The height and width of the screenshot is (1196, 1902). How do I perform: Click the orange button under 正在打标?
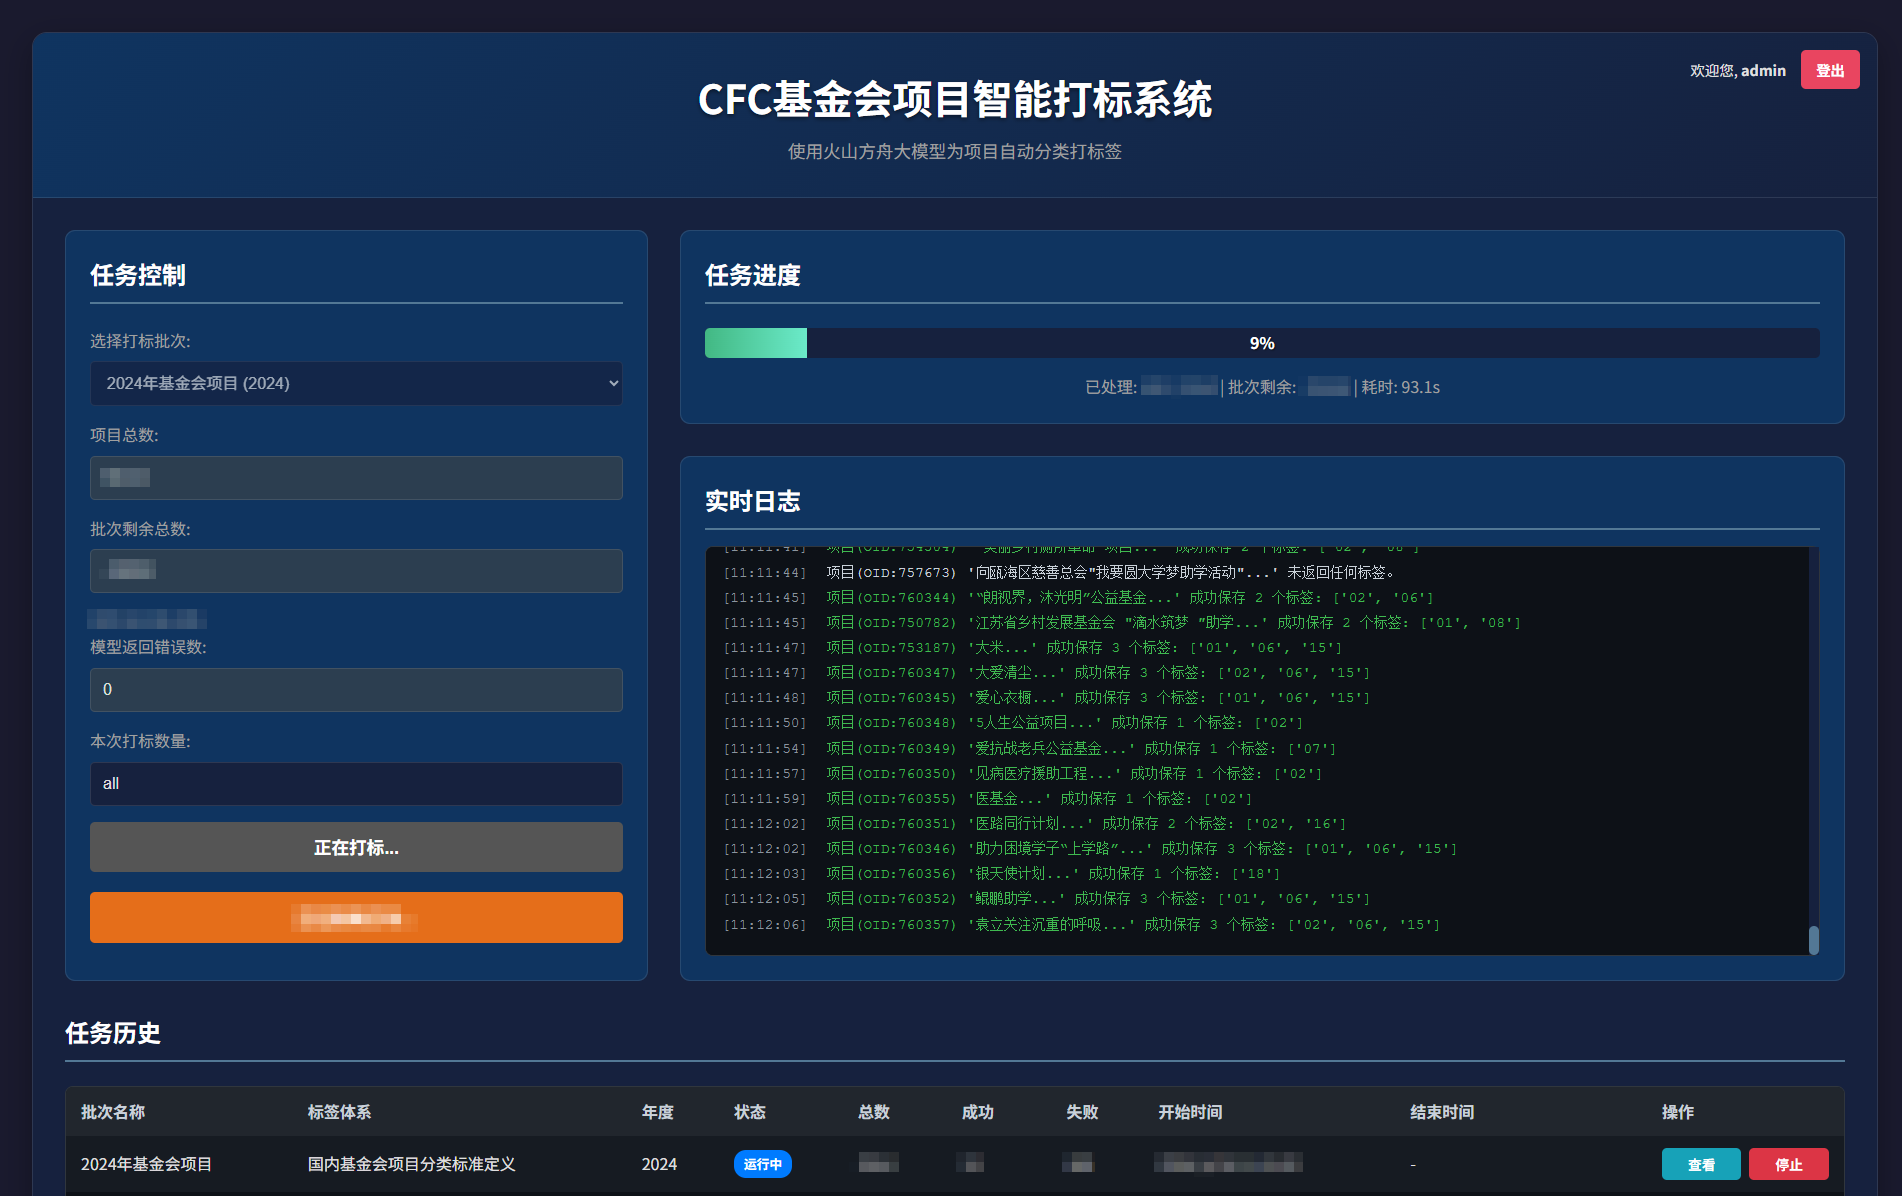(x=356, y=917)
